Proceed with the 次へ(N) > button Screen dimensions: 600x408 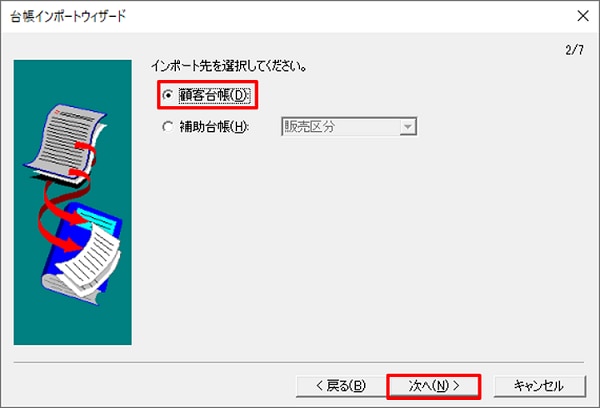point(434,386)
